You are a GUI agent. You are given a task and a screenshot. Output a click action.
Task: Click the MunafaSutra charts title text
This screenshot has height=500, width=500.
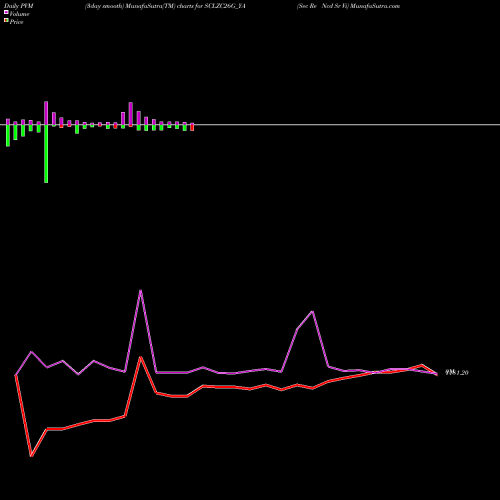(165, 6)
